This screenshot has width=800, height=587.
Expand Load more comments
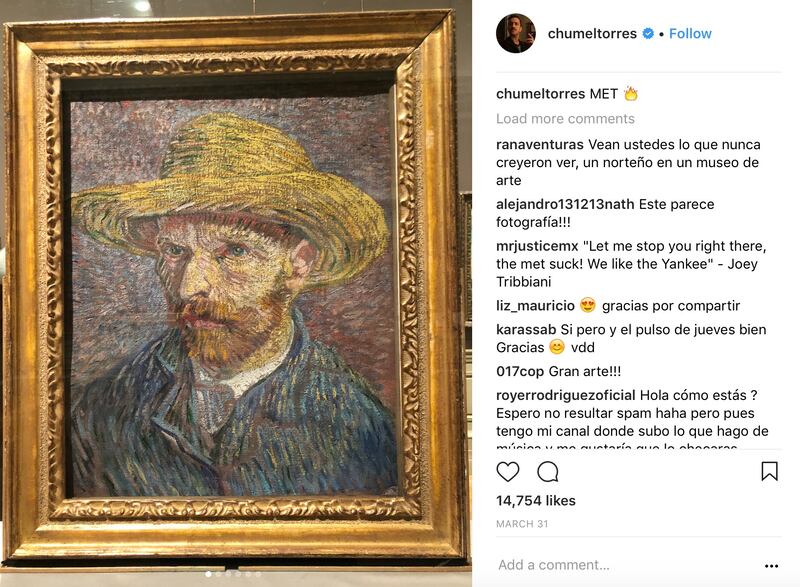click(565, 118)
